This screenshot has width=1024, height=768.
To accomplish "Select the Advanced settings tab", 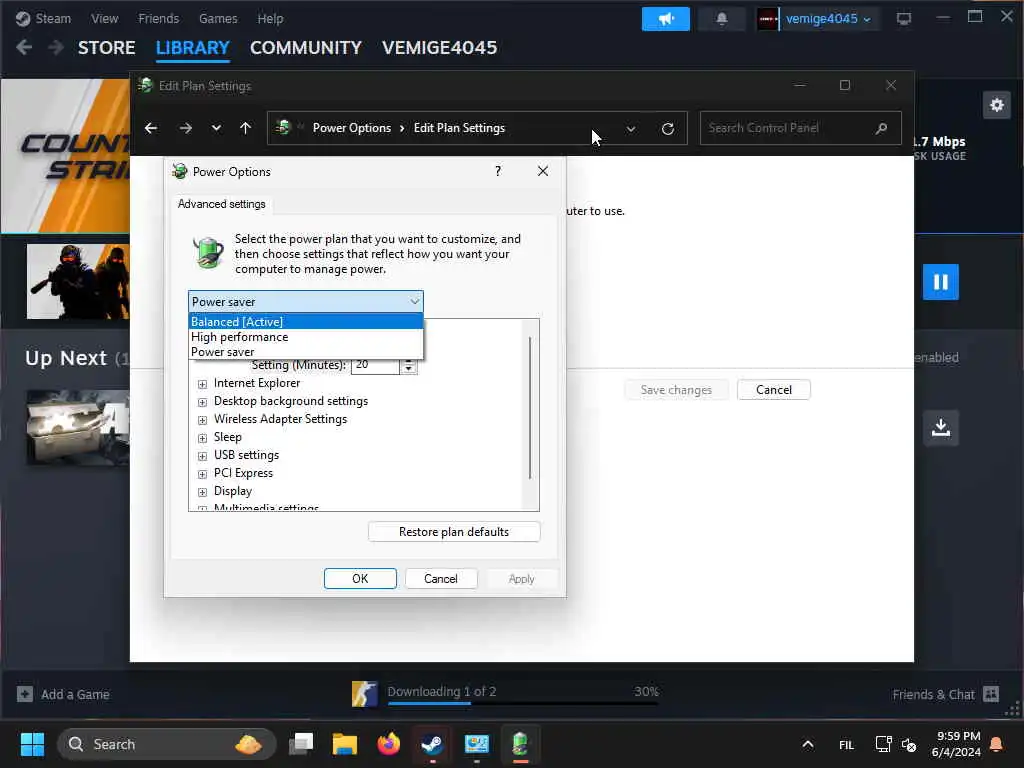I will [x=221, y=204].
